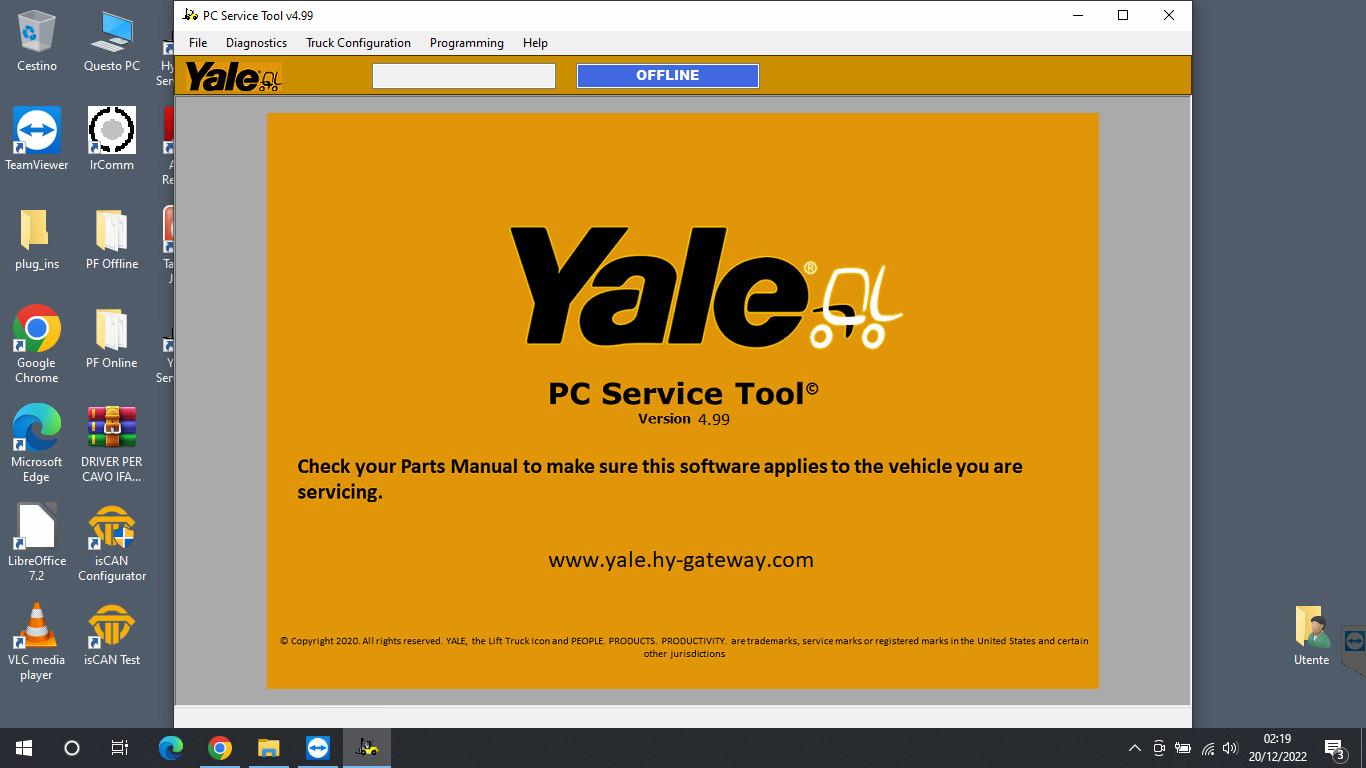Viewport: 1366px width, 768px height.
Task: Select the Questo PC desktop icon
Action: pyautogui.click(x=112, y=41)
